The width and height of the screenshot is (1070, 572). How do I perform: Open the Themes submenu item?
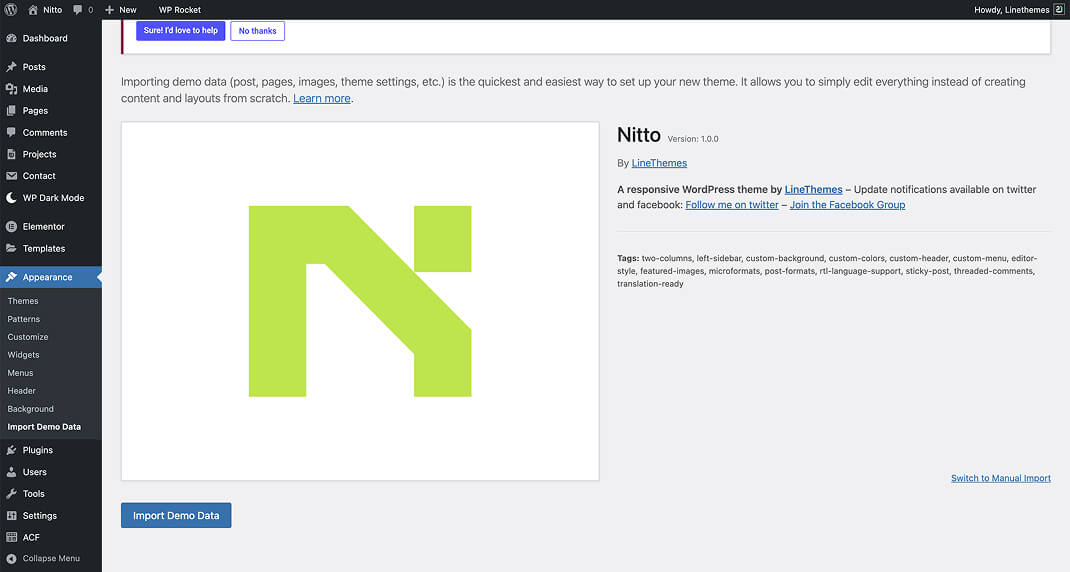[x=23, y=301]
